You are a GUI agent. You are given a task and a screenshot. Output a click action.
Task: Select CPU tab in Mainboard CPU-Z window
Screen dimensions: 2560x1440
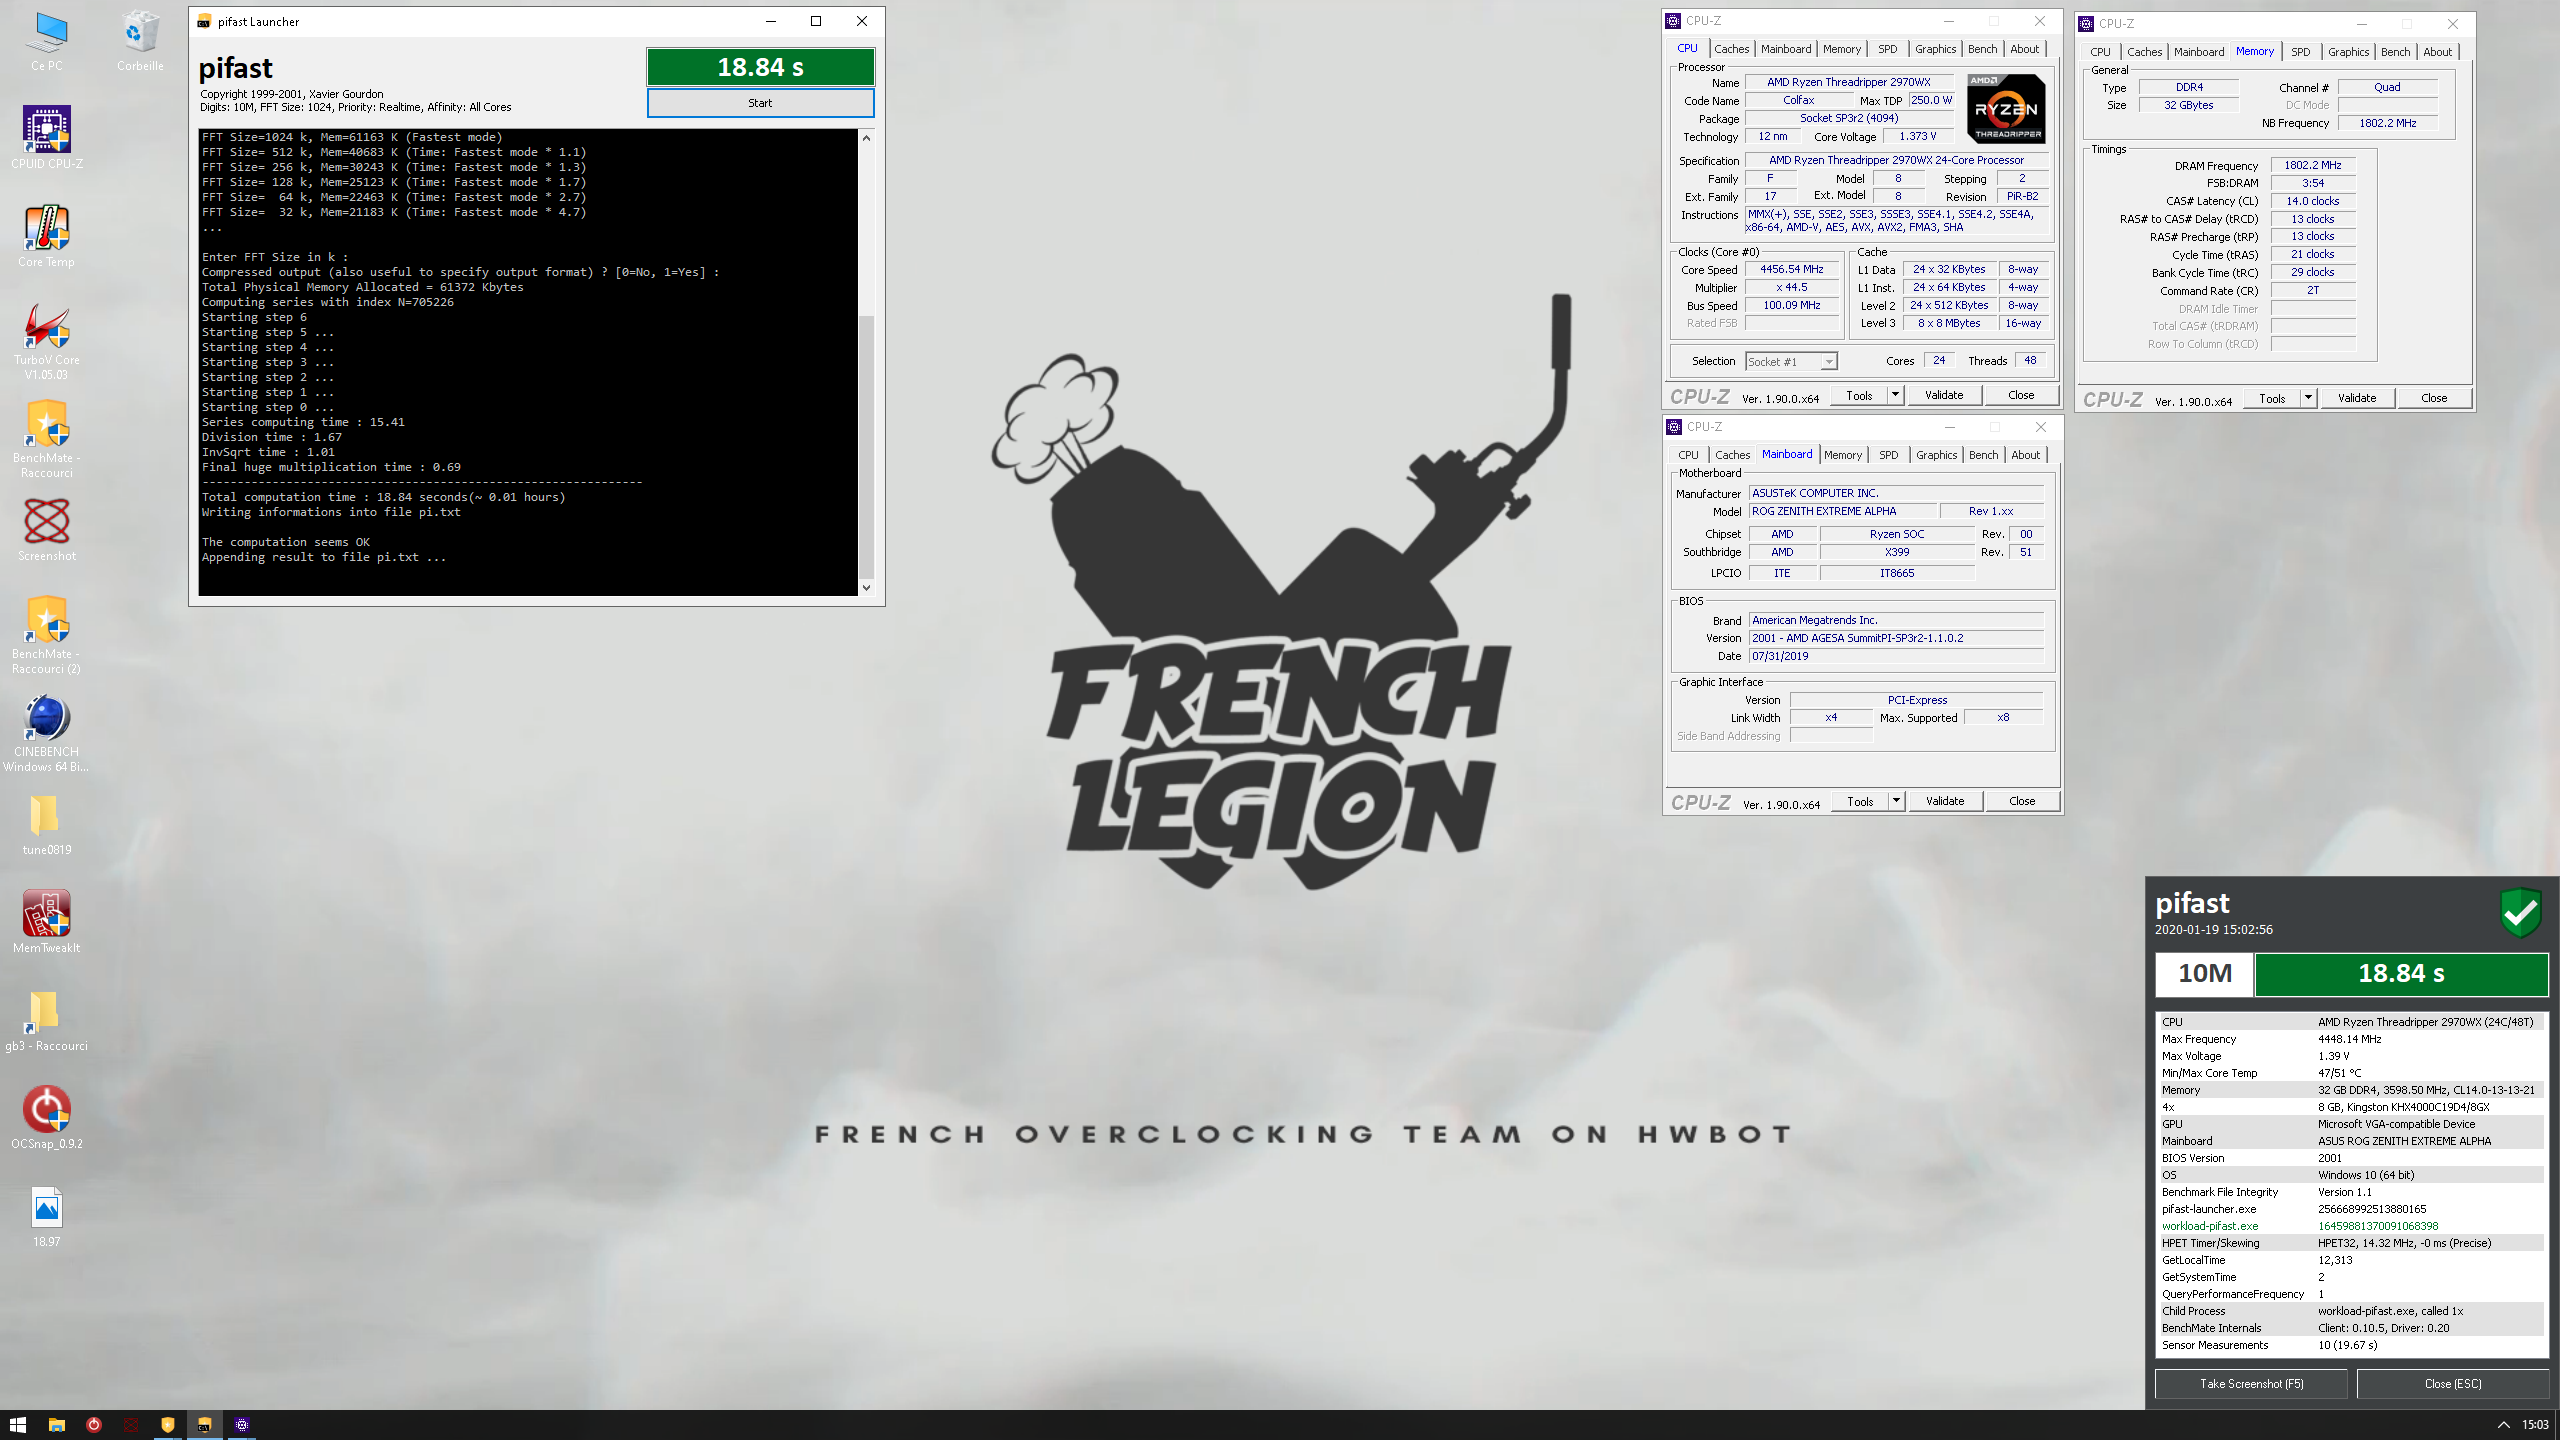[x=1689, y=455]
